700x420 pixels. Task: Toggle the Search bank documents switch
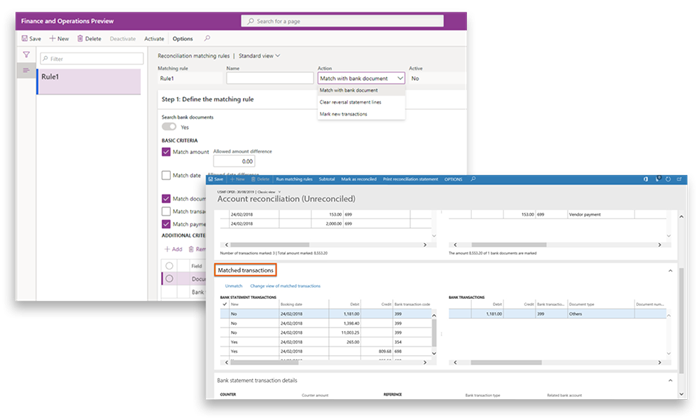click(x=169, y=127)
